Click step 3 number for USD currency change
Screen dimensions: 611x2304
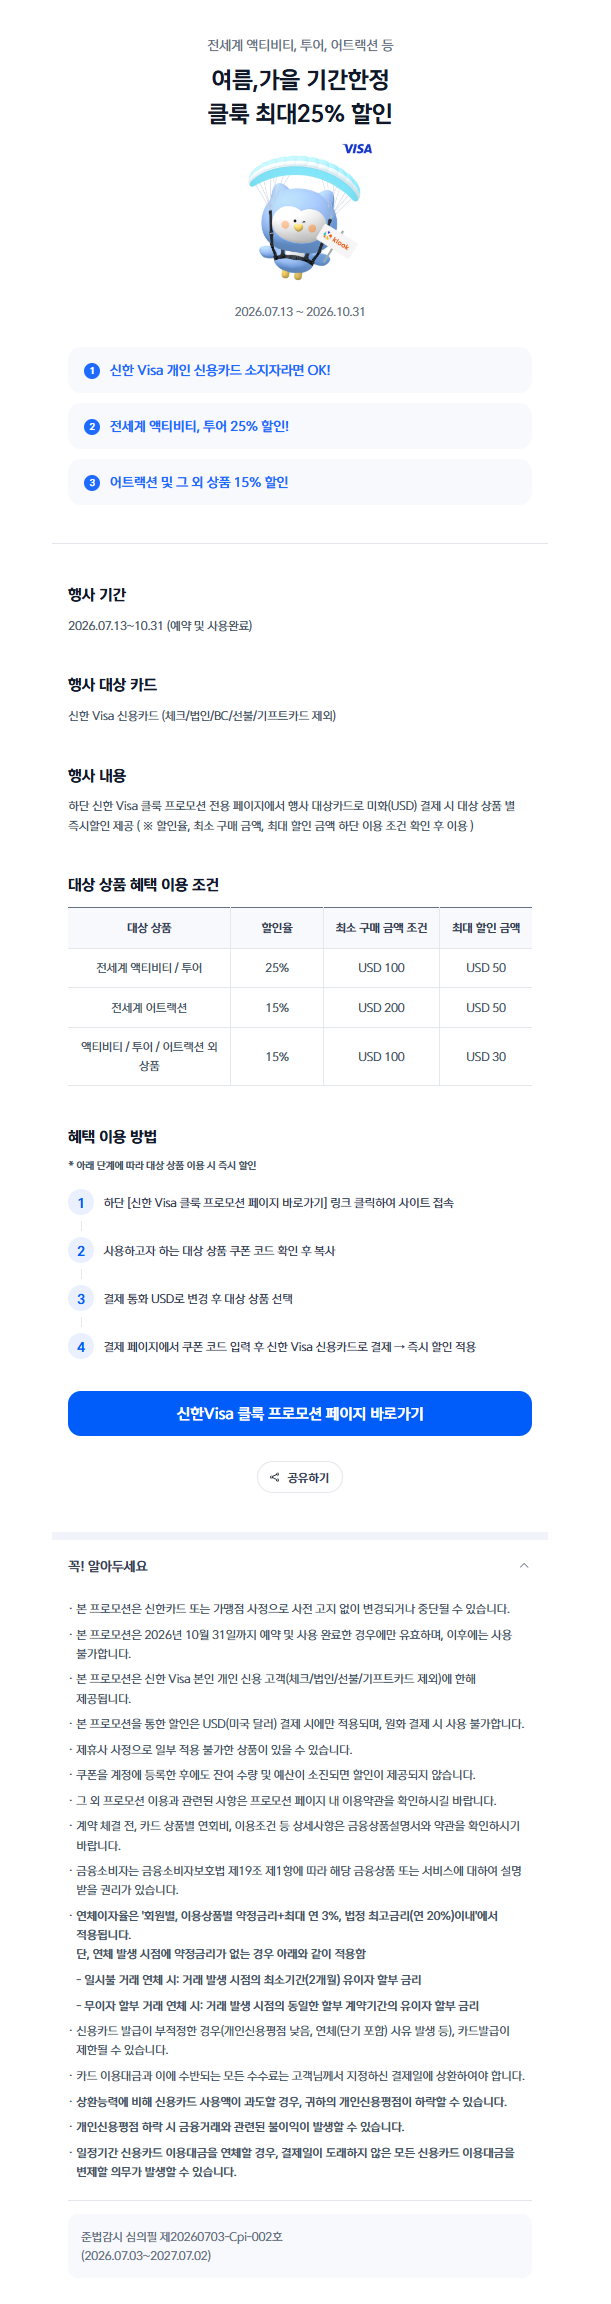pyautogui.click(x=81, y=1298)
